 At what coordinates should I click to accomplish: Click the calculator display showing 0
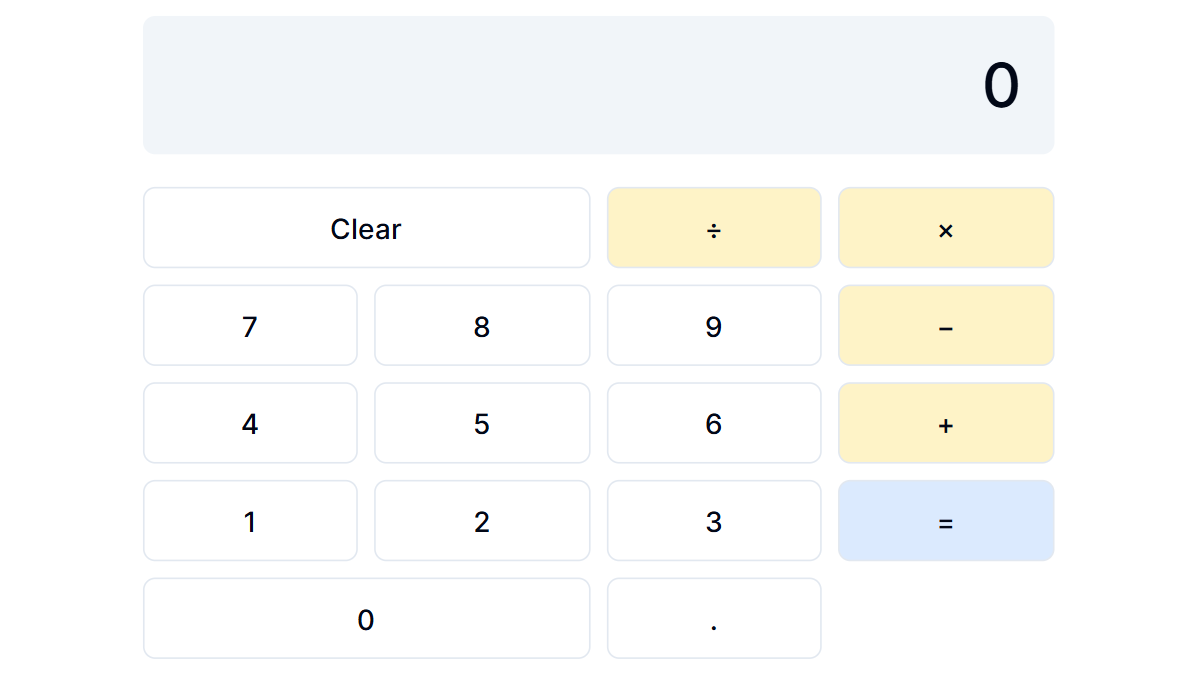[x=598, y=84]
